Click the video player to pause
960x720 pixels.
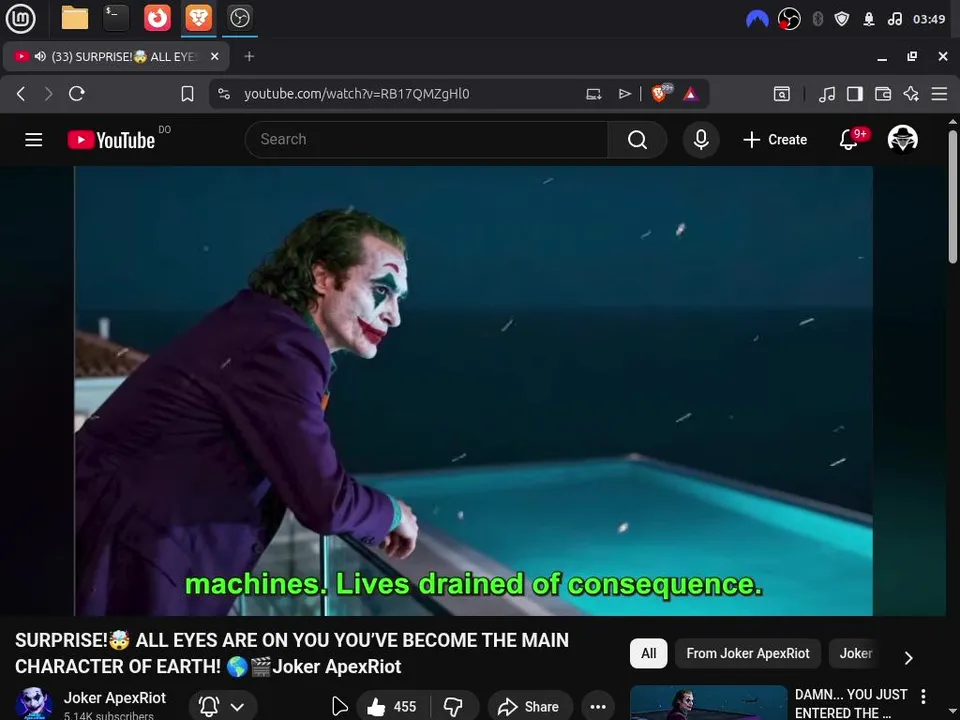(473, 391)
